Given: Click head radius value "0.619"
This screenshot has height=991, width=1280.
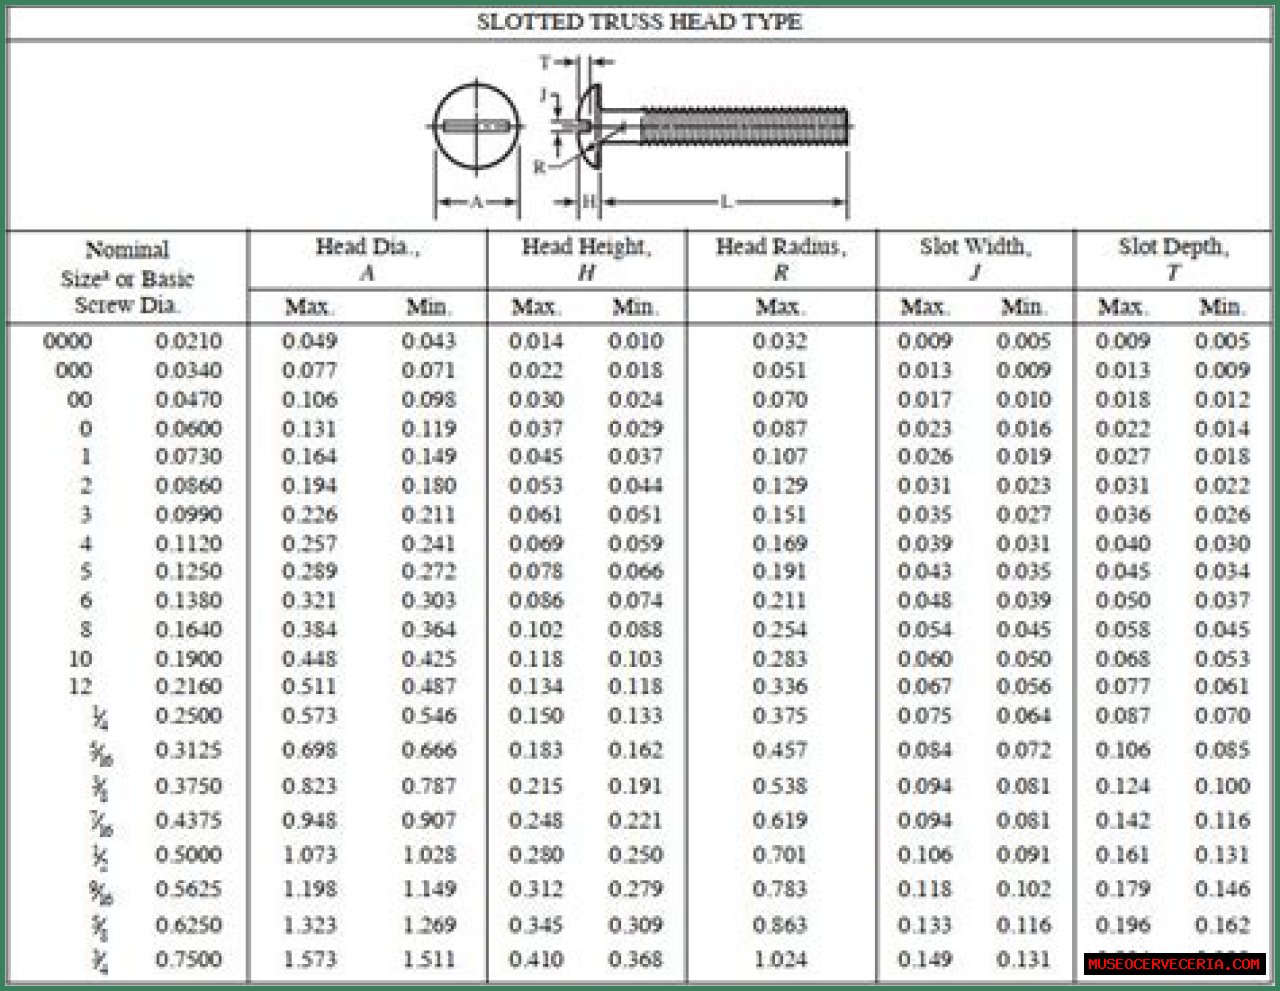Looking at the screenshot, I should 780,821.
